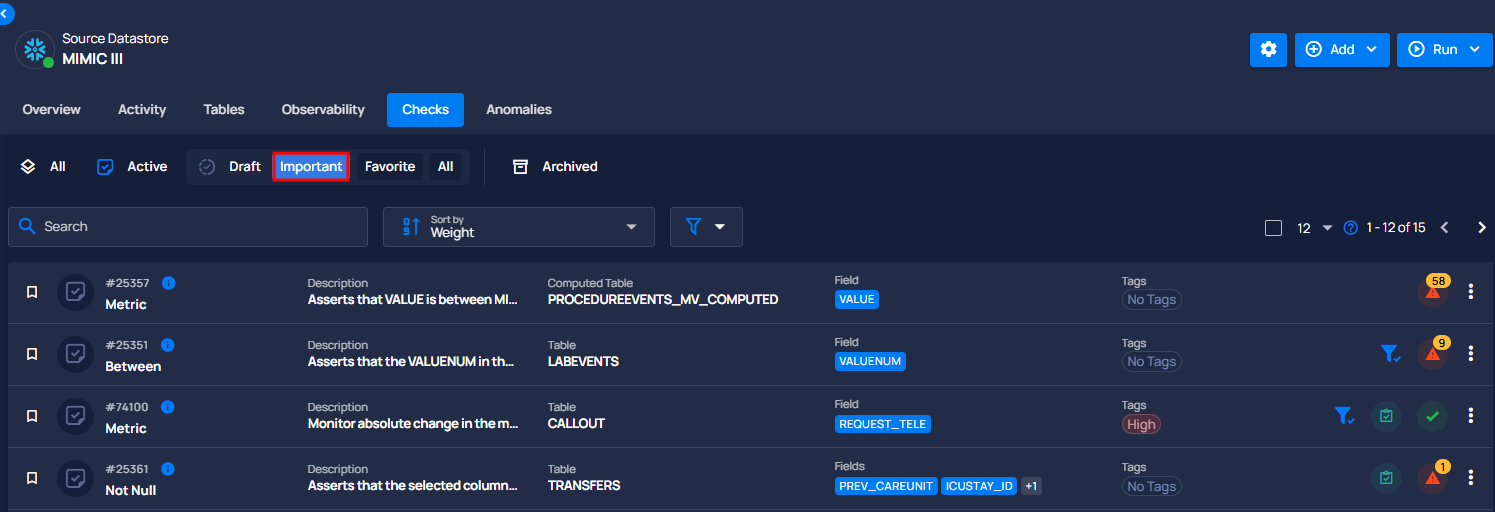Bookmark check #25351

click(x=32, y=354)
